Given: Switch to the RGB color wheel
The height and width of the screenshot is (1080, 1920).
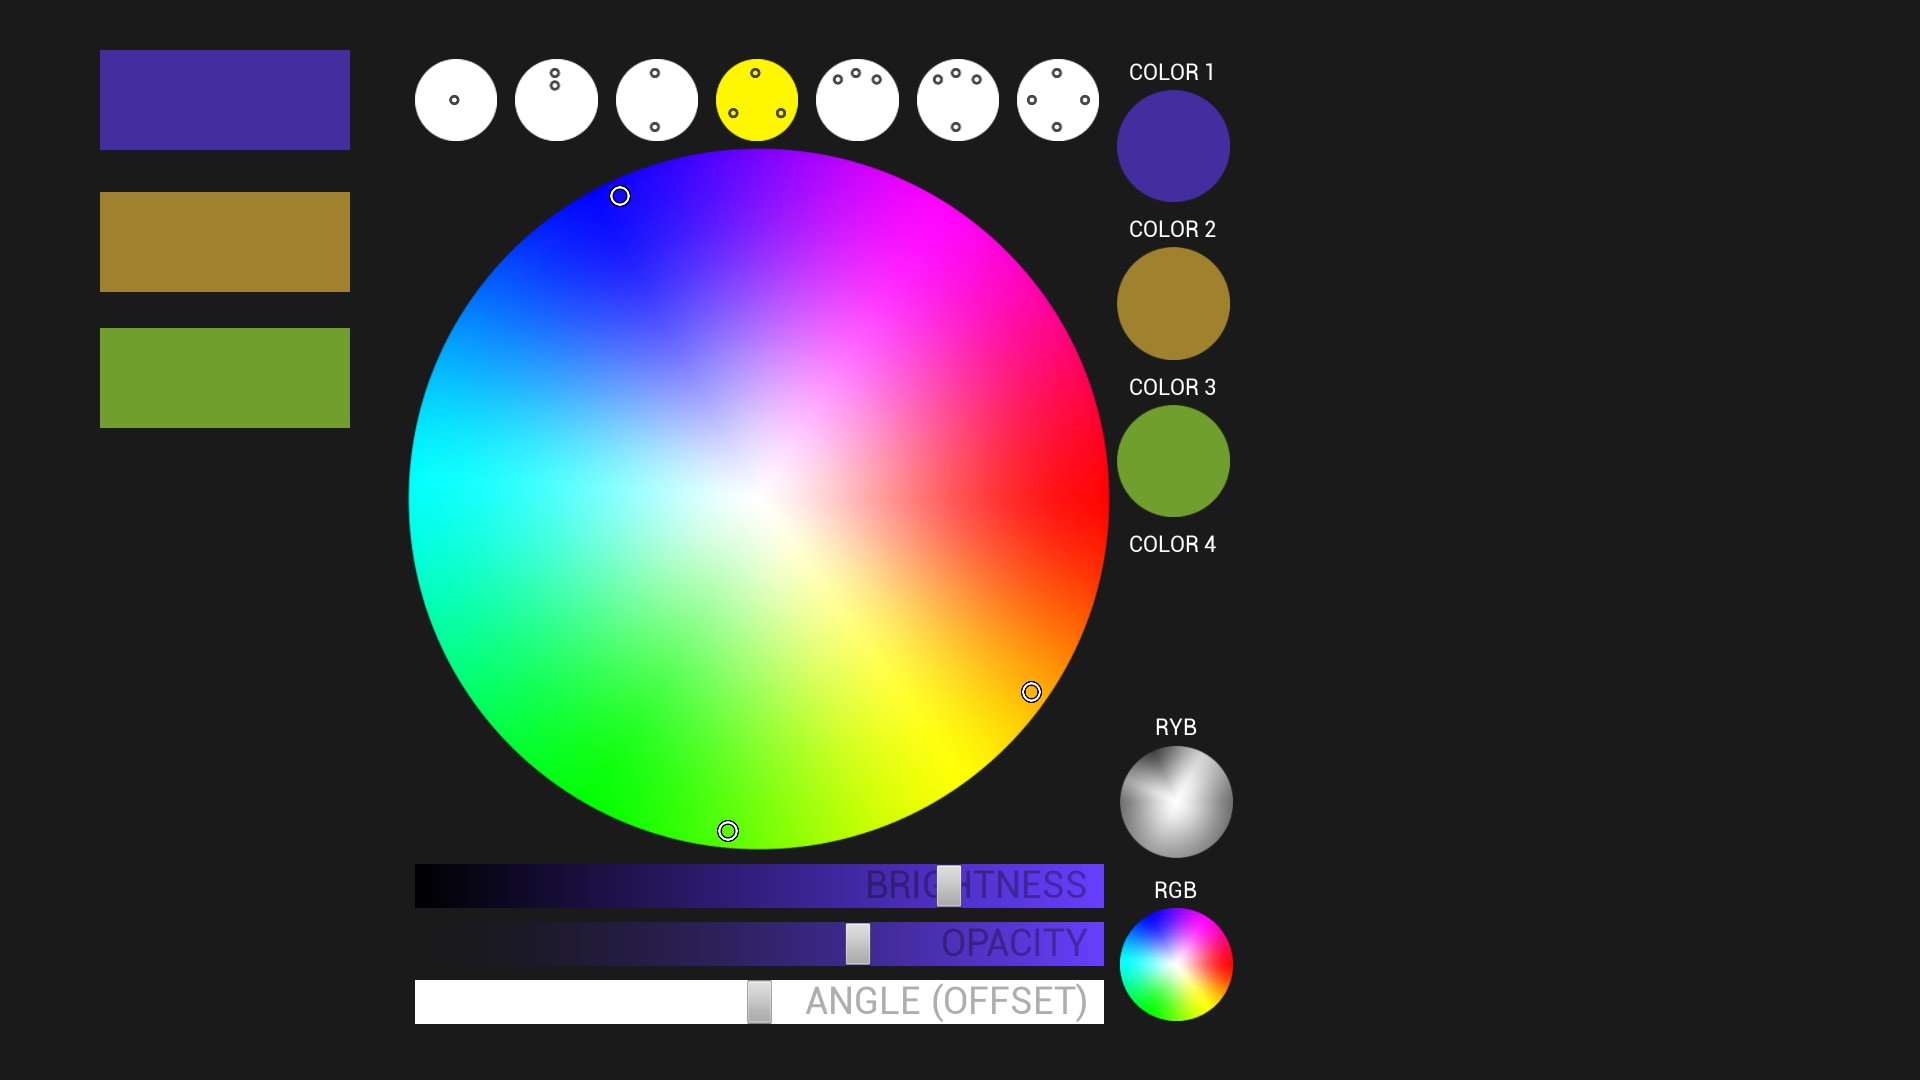Looking at the screenshot, I should [1176, 965].
